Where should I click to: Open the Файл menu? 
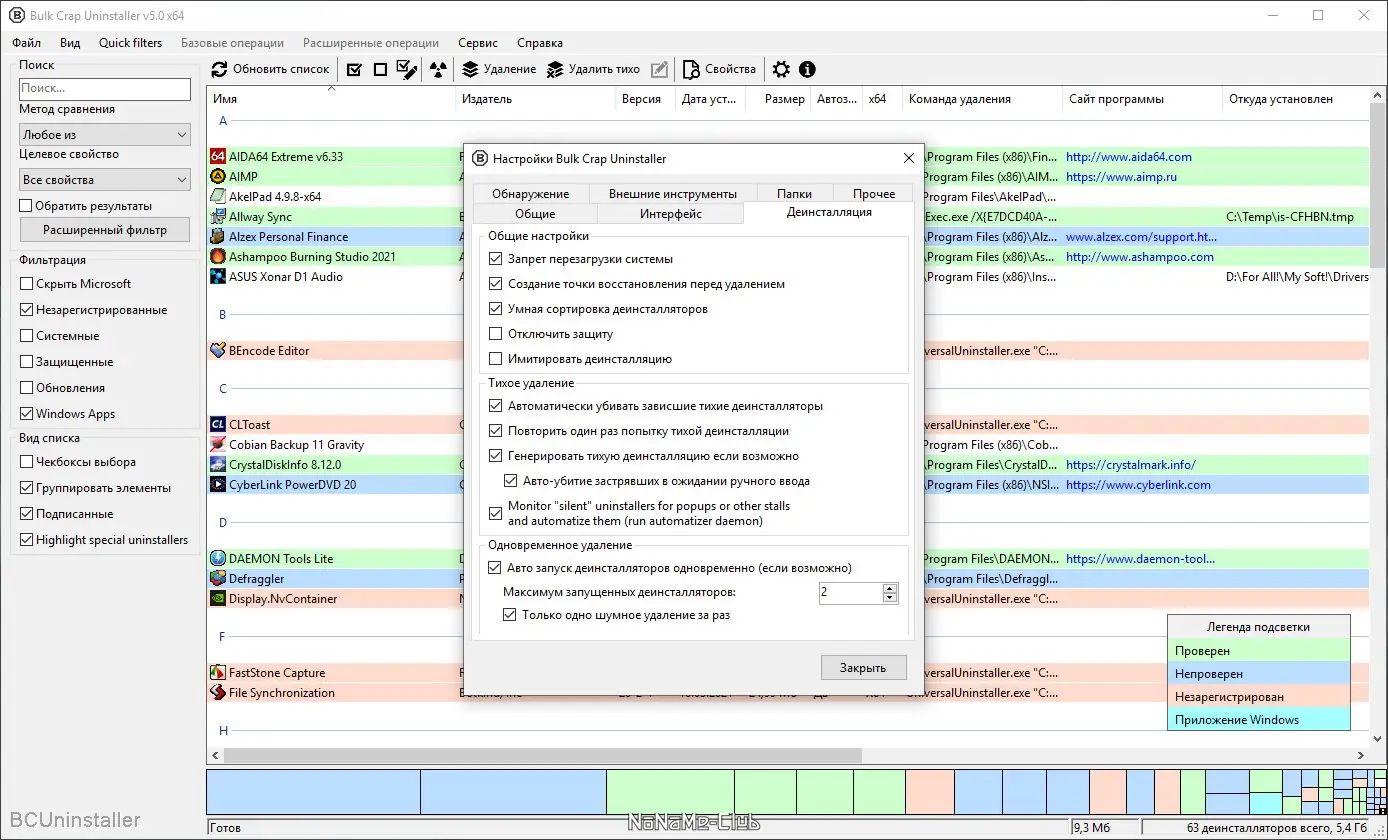[27, 43]
